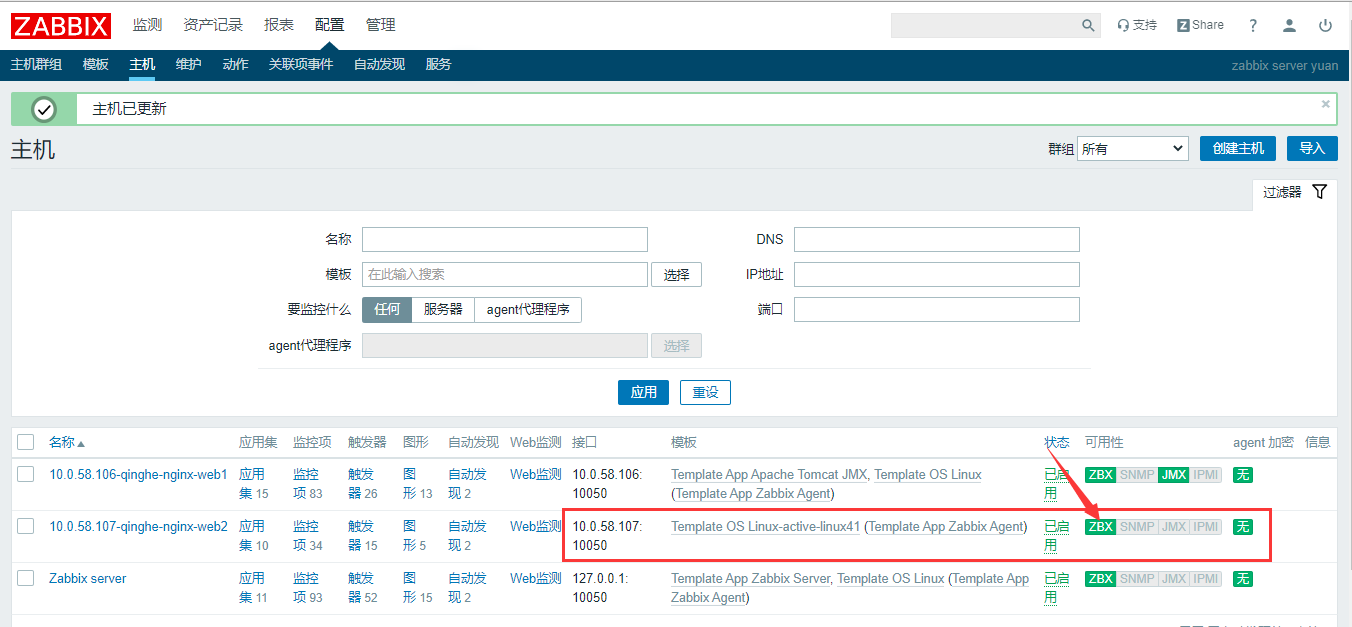Click the 导入 button
Viewport: 1352px width, 627px height.
point(1312,148)
